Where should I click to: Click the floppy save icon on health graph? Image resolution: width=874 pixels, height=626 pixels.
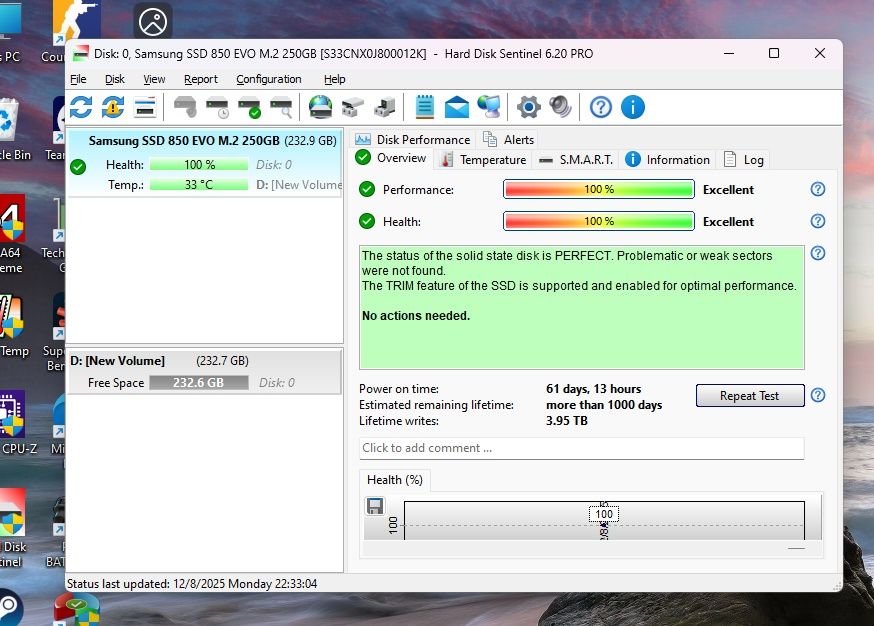click(375, 506)
